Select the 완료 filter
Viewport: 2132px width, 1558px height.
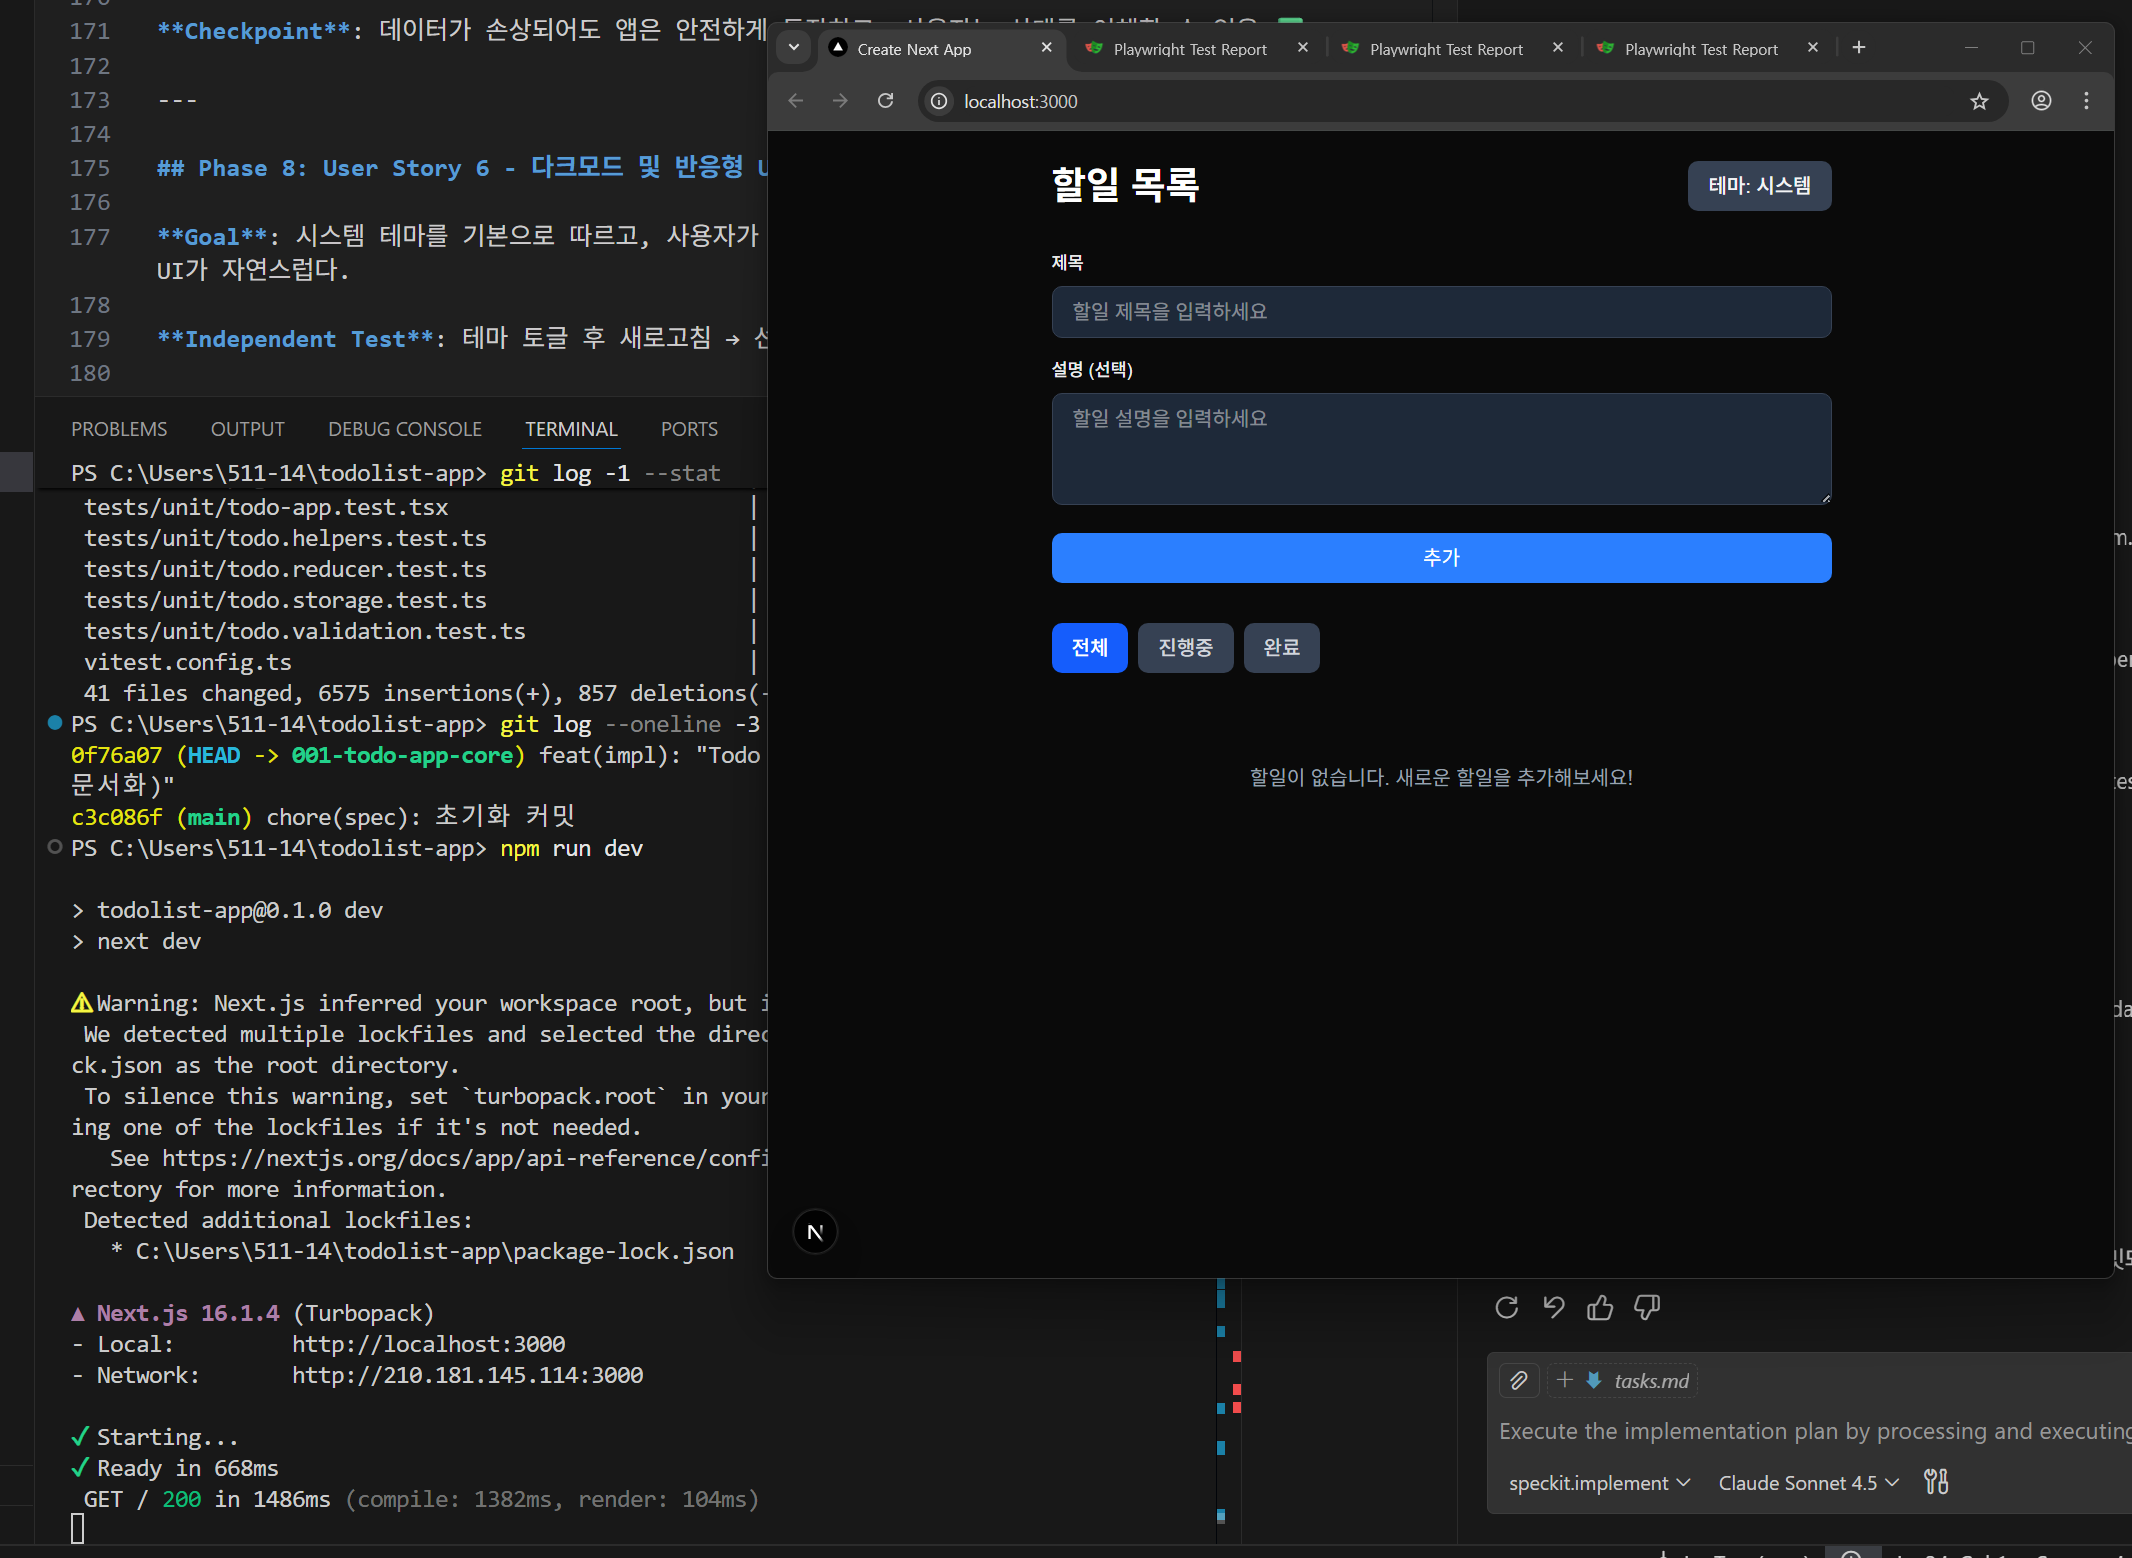point(1281,648)
